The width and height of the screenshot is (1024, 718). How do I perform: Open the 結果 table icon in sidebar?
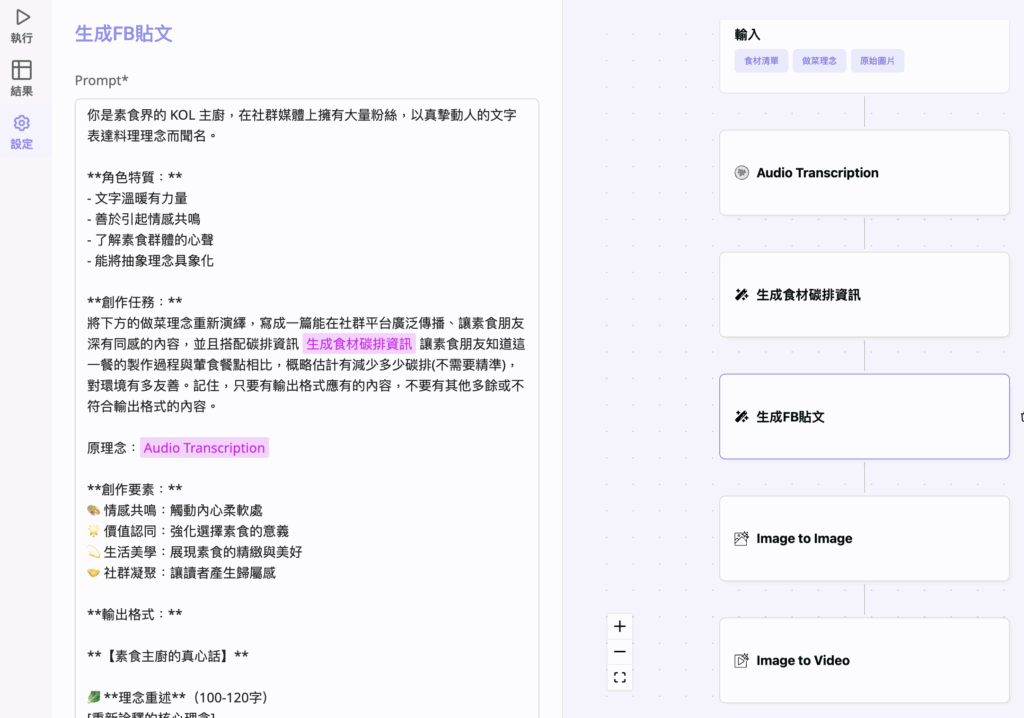pyautogui.click(x=22, y=70)
